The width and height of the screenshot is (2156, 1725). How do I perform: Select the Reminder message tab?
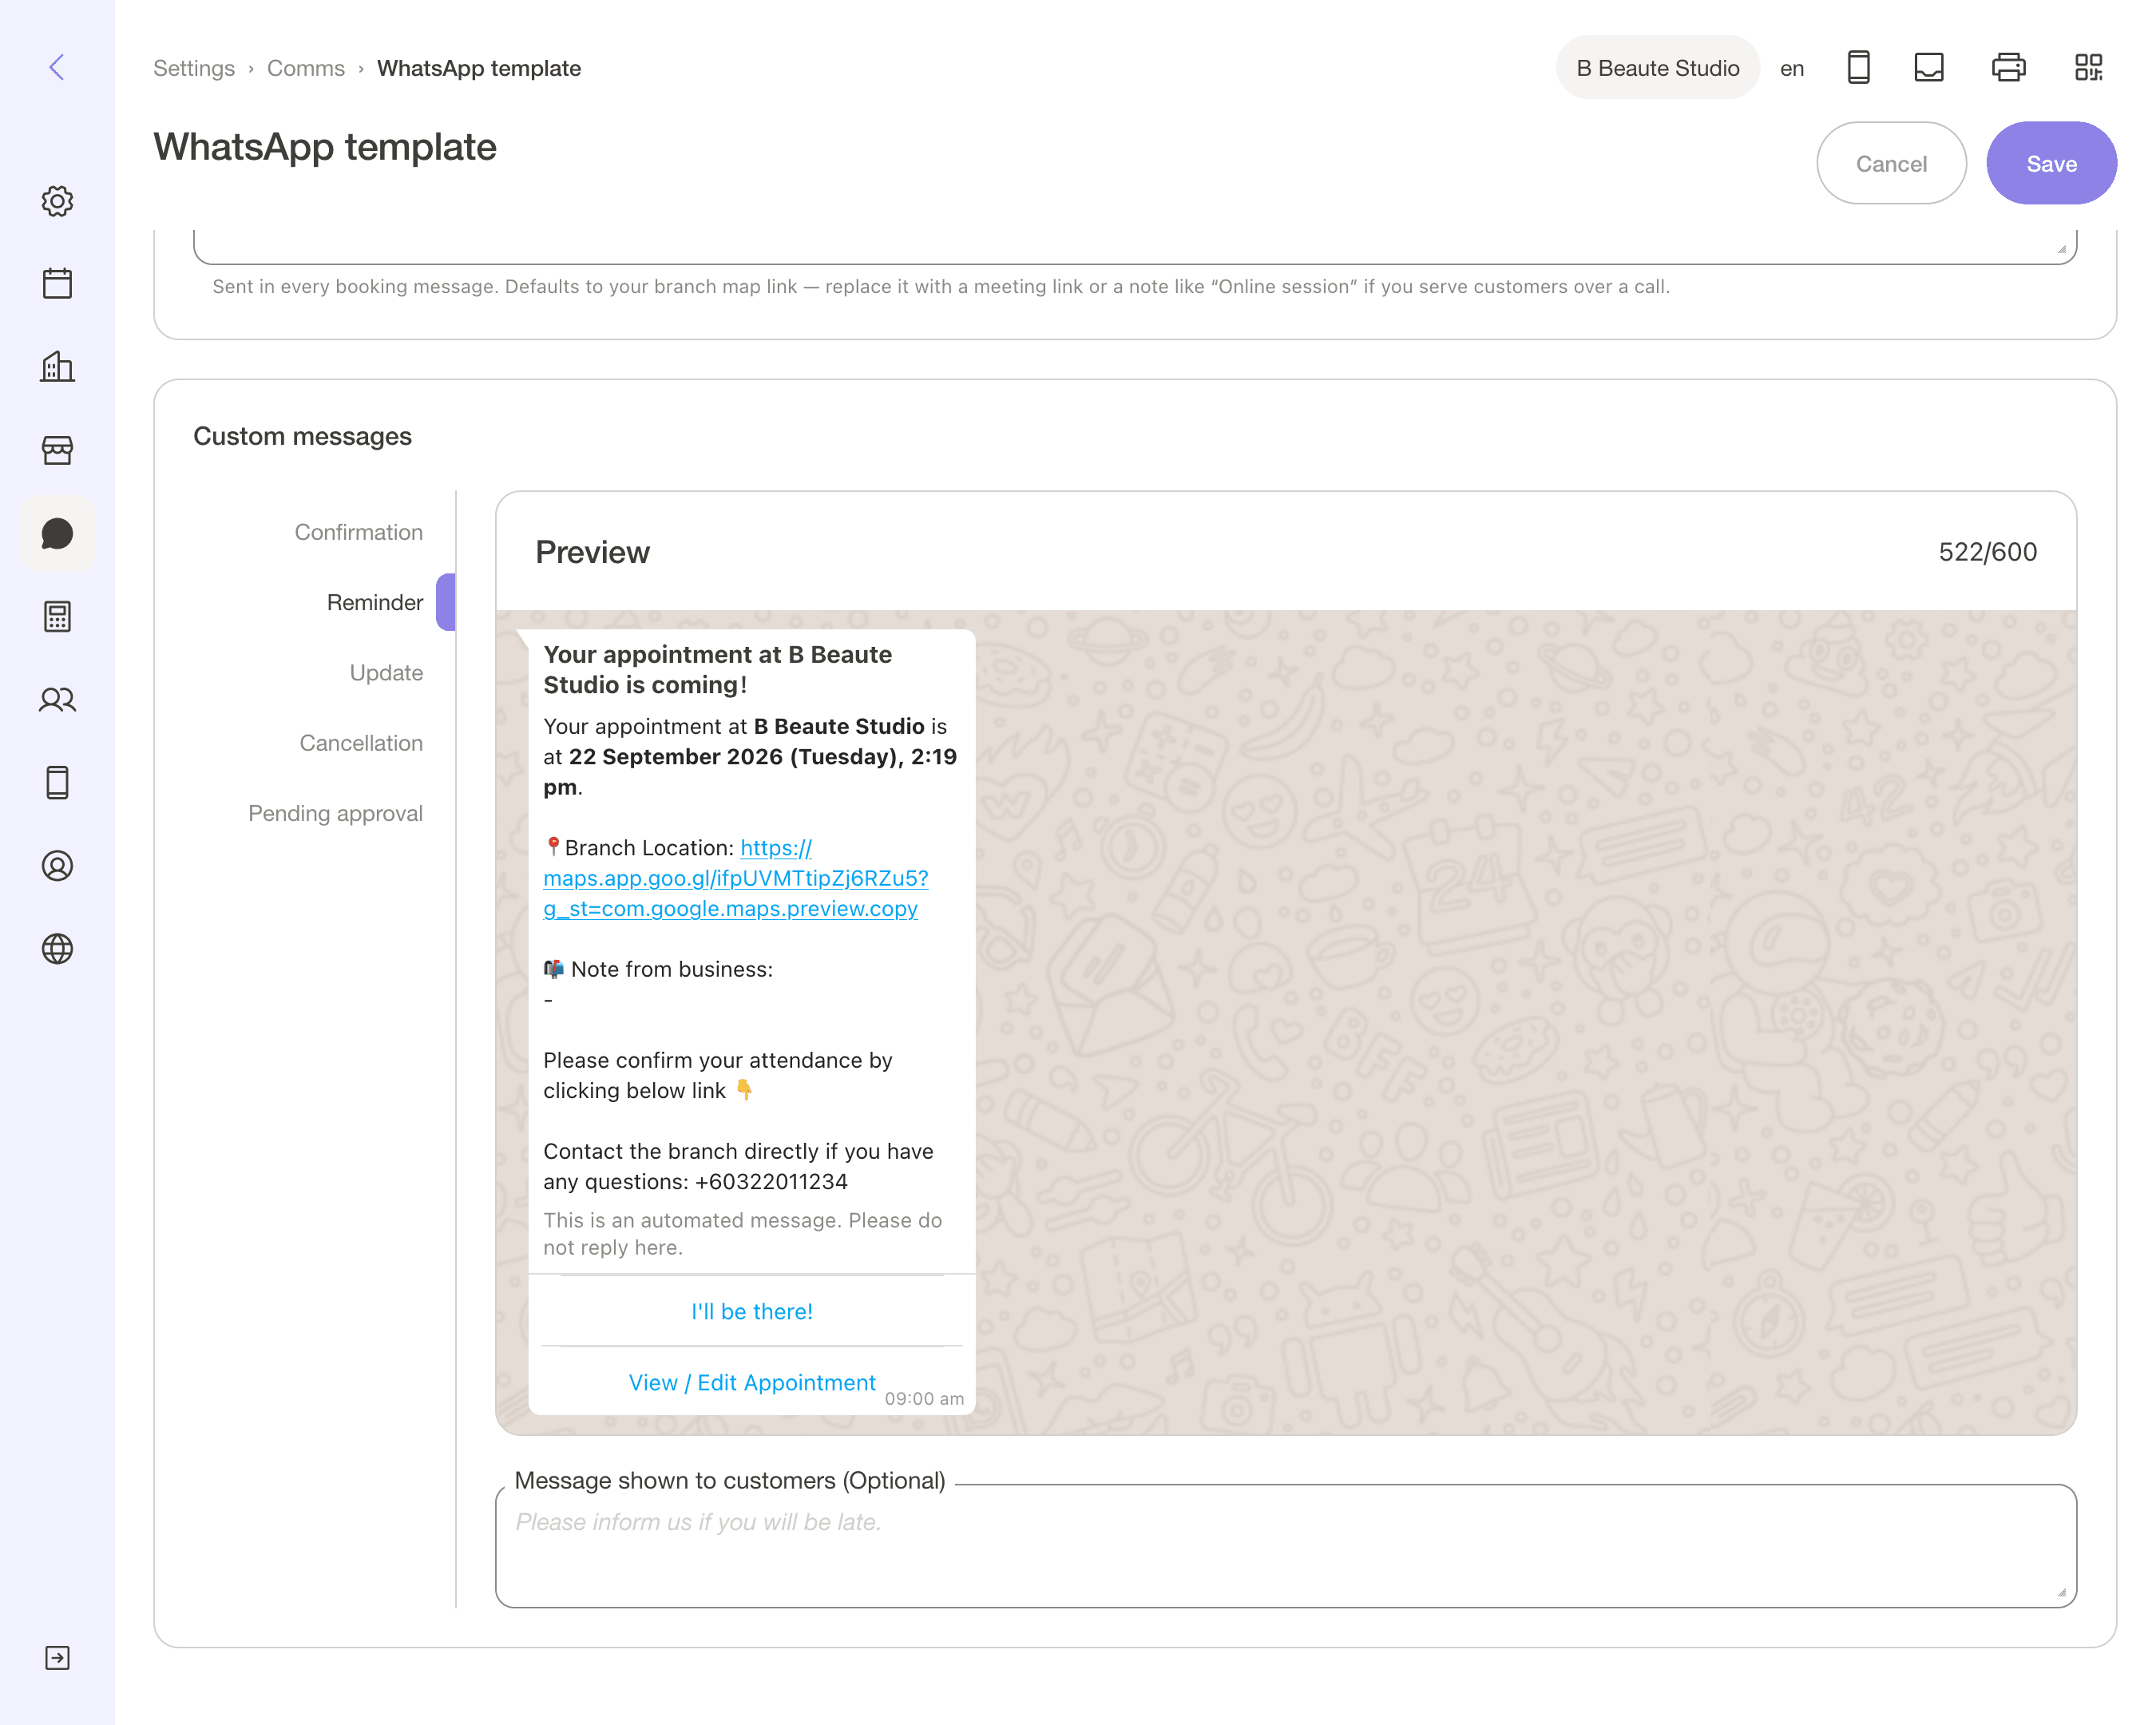pyautogui.click(x=375, y=602)
